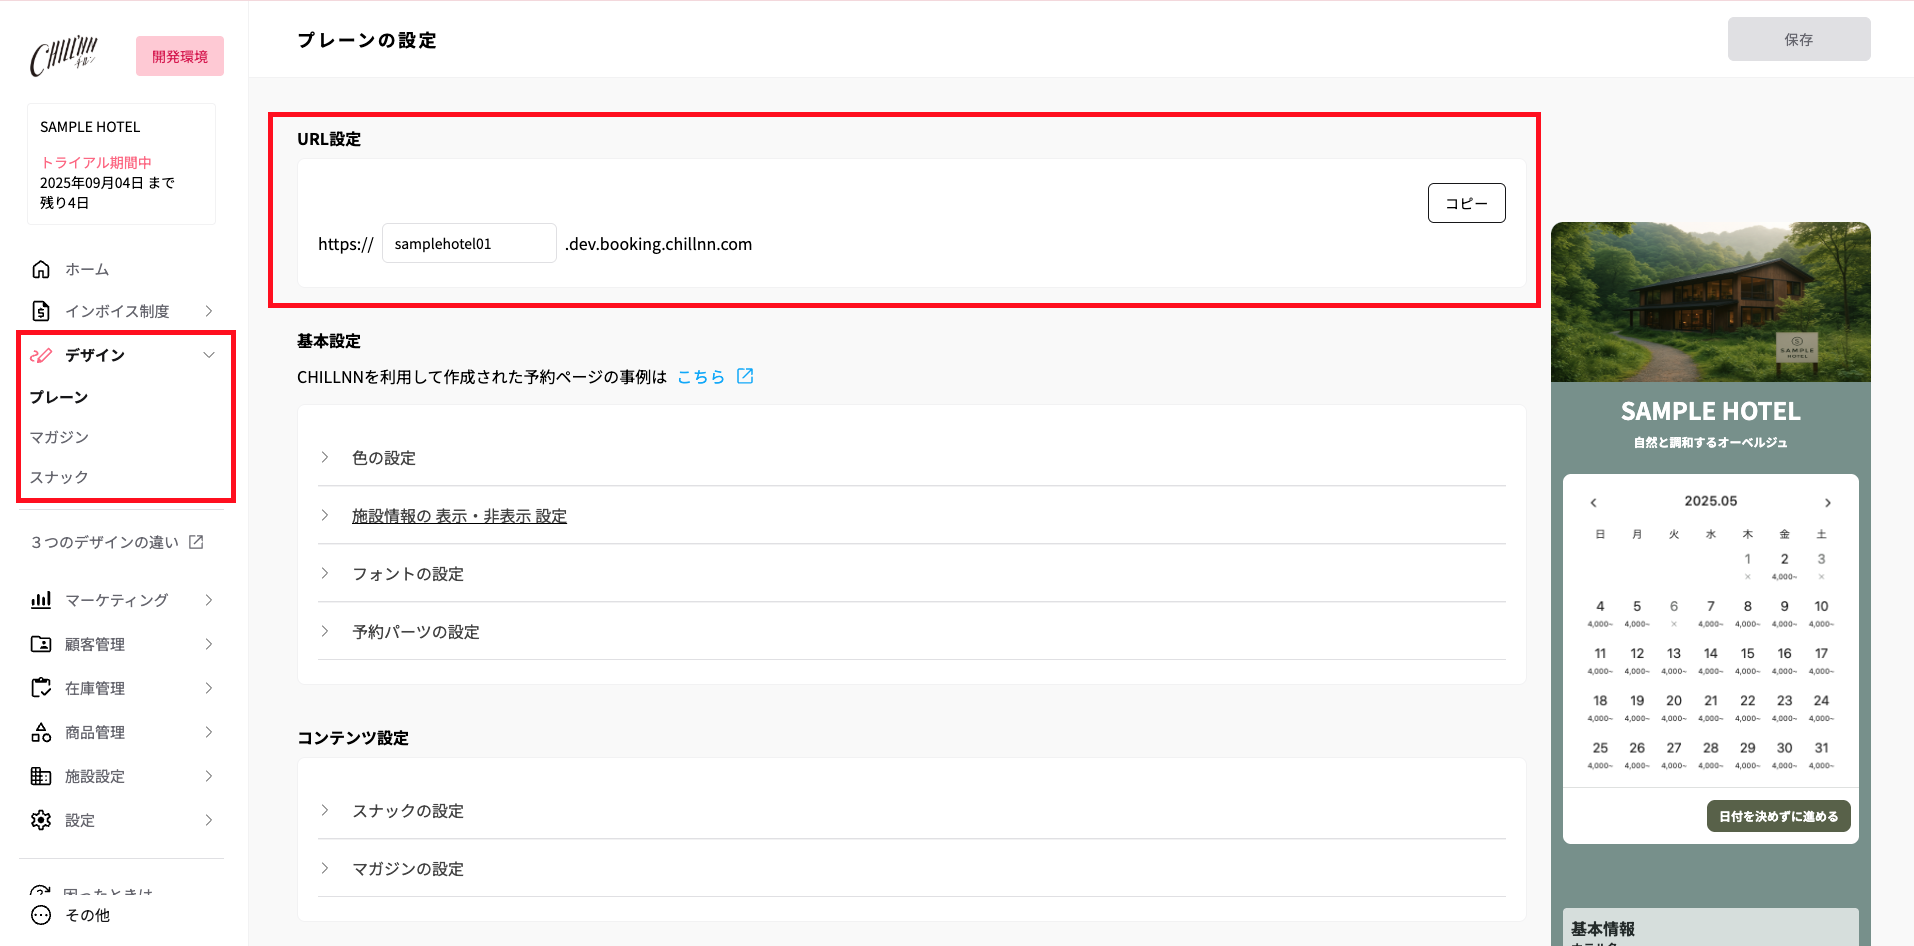
Task: Expand the 商品管理 submenu chevron
Action: coord(209,732)
